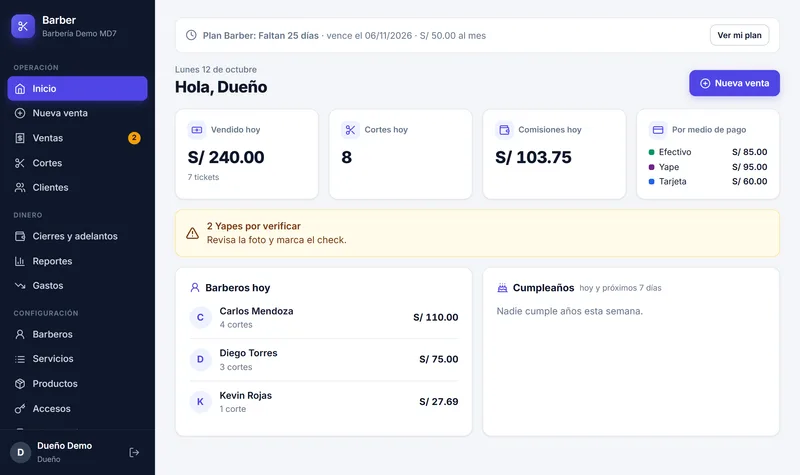The height and width of the screenshot is (475, 800).
Task: Click the Nueva venta plus icon in sidebar
Action: [20, 113]
